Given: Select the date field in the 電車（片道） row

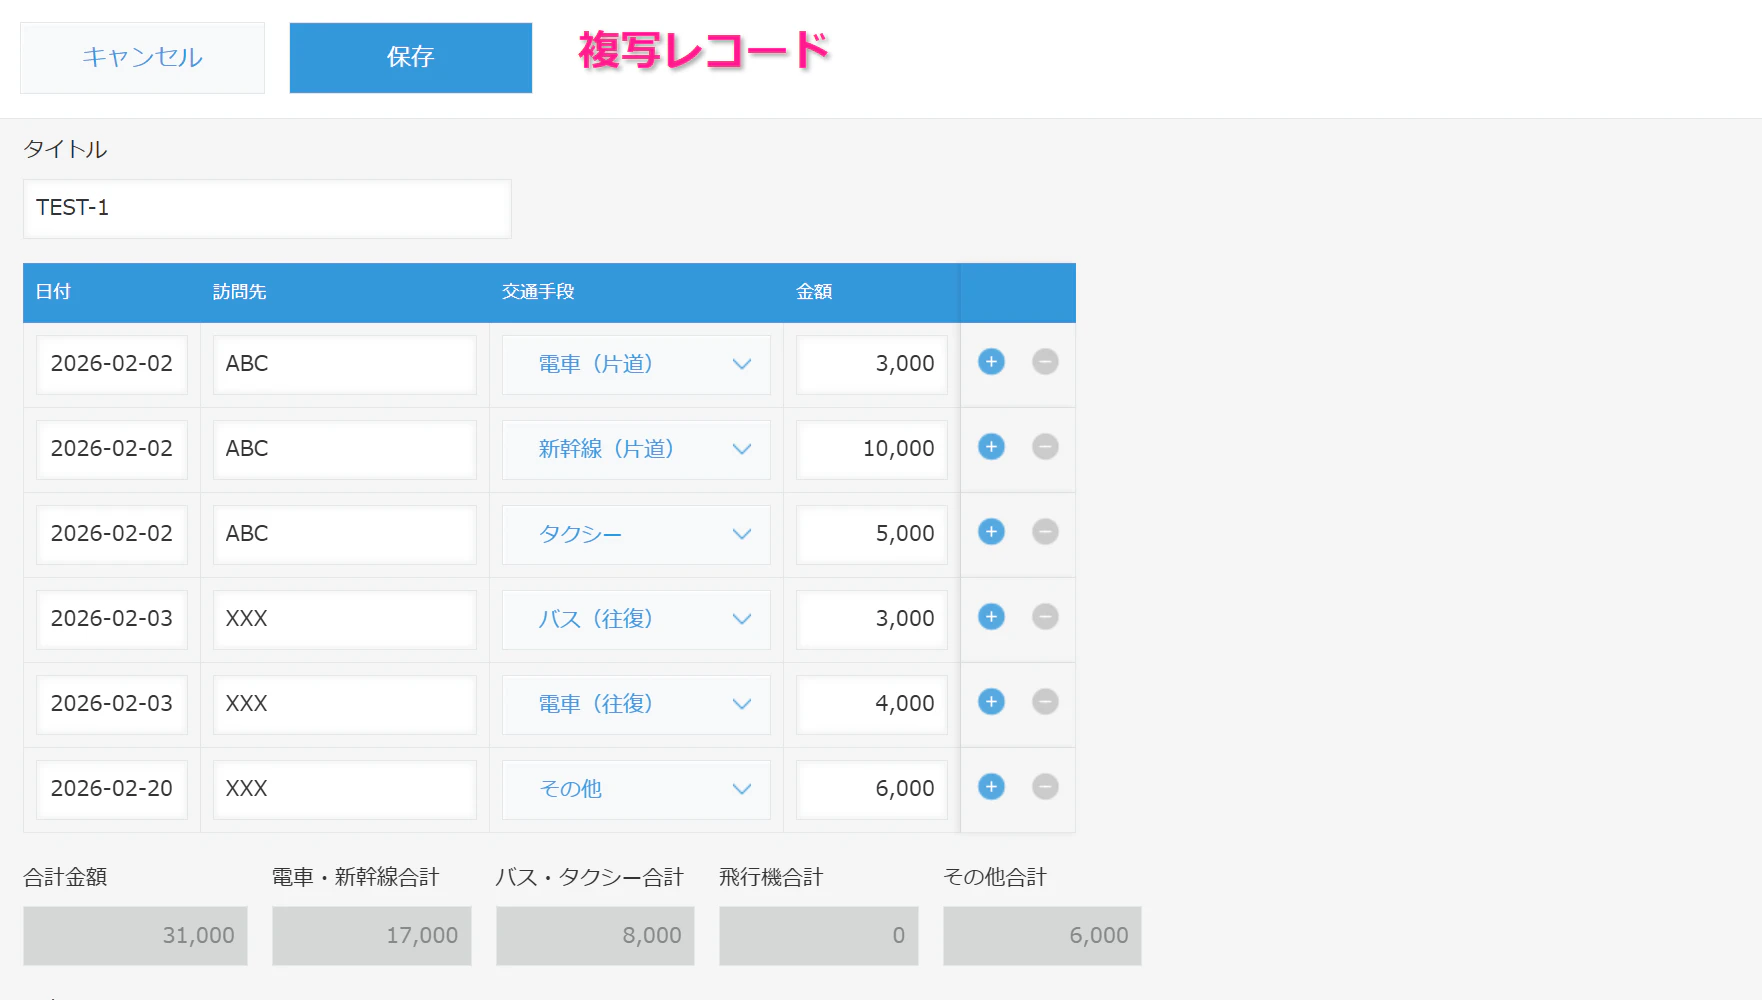Looking at the screenshot, I should (112, 364).
